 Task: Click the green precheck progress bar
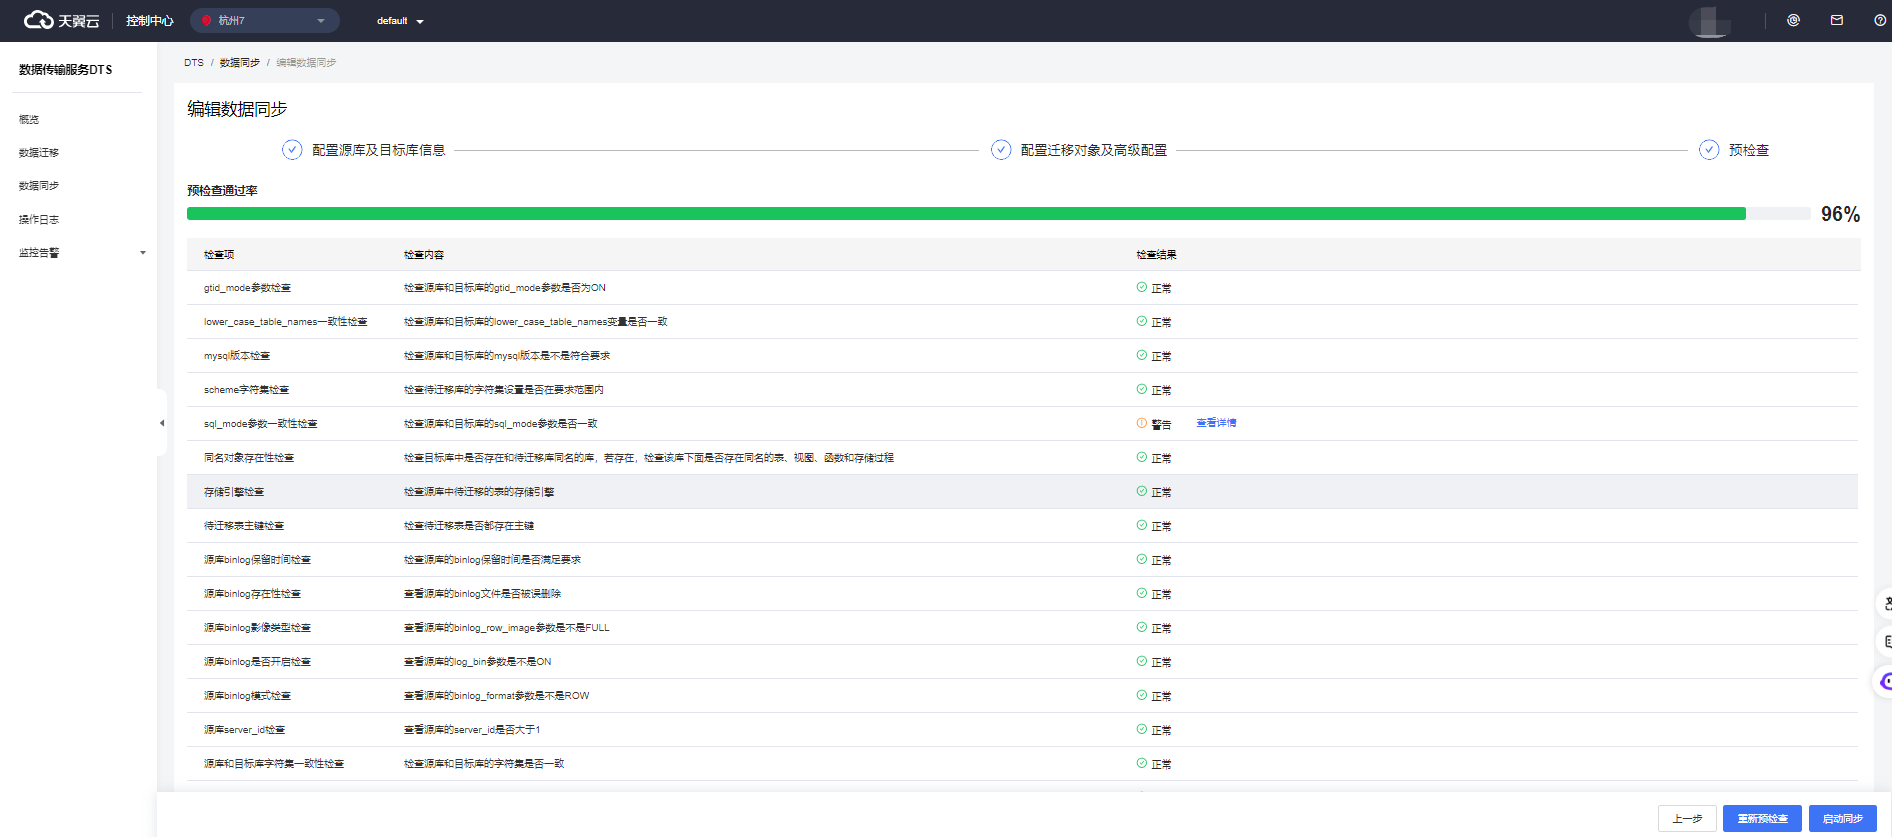(x=966, y=213)
